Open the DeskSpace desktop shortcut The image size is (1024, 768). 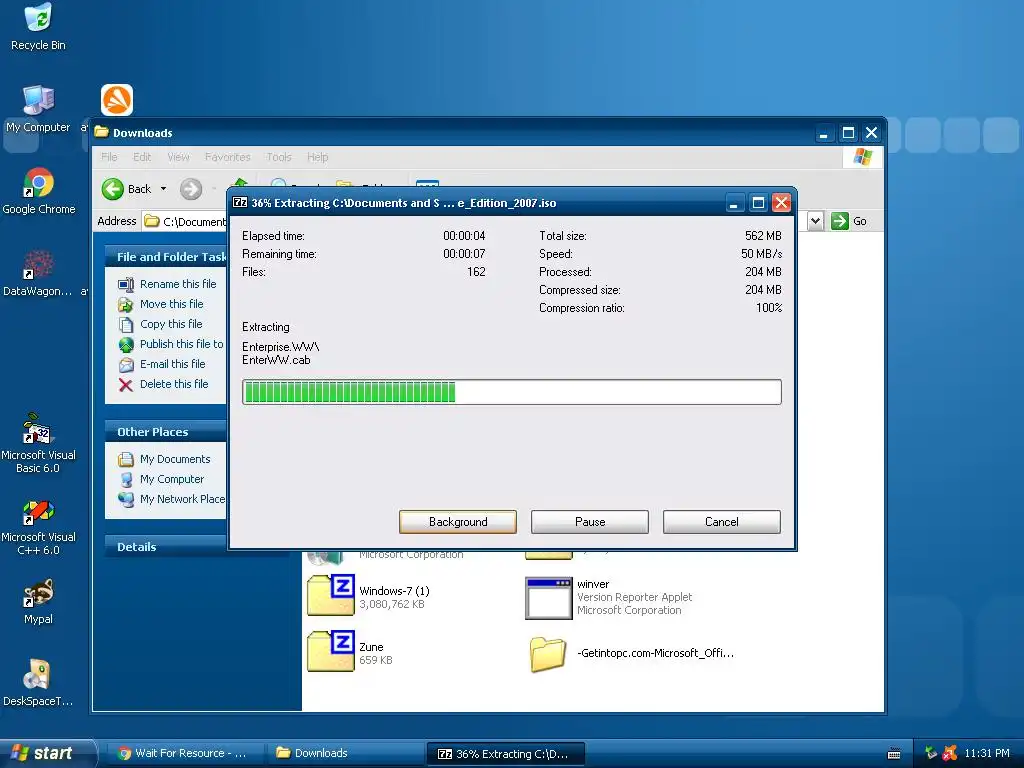38,683
